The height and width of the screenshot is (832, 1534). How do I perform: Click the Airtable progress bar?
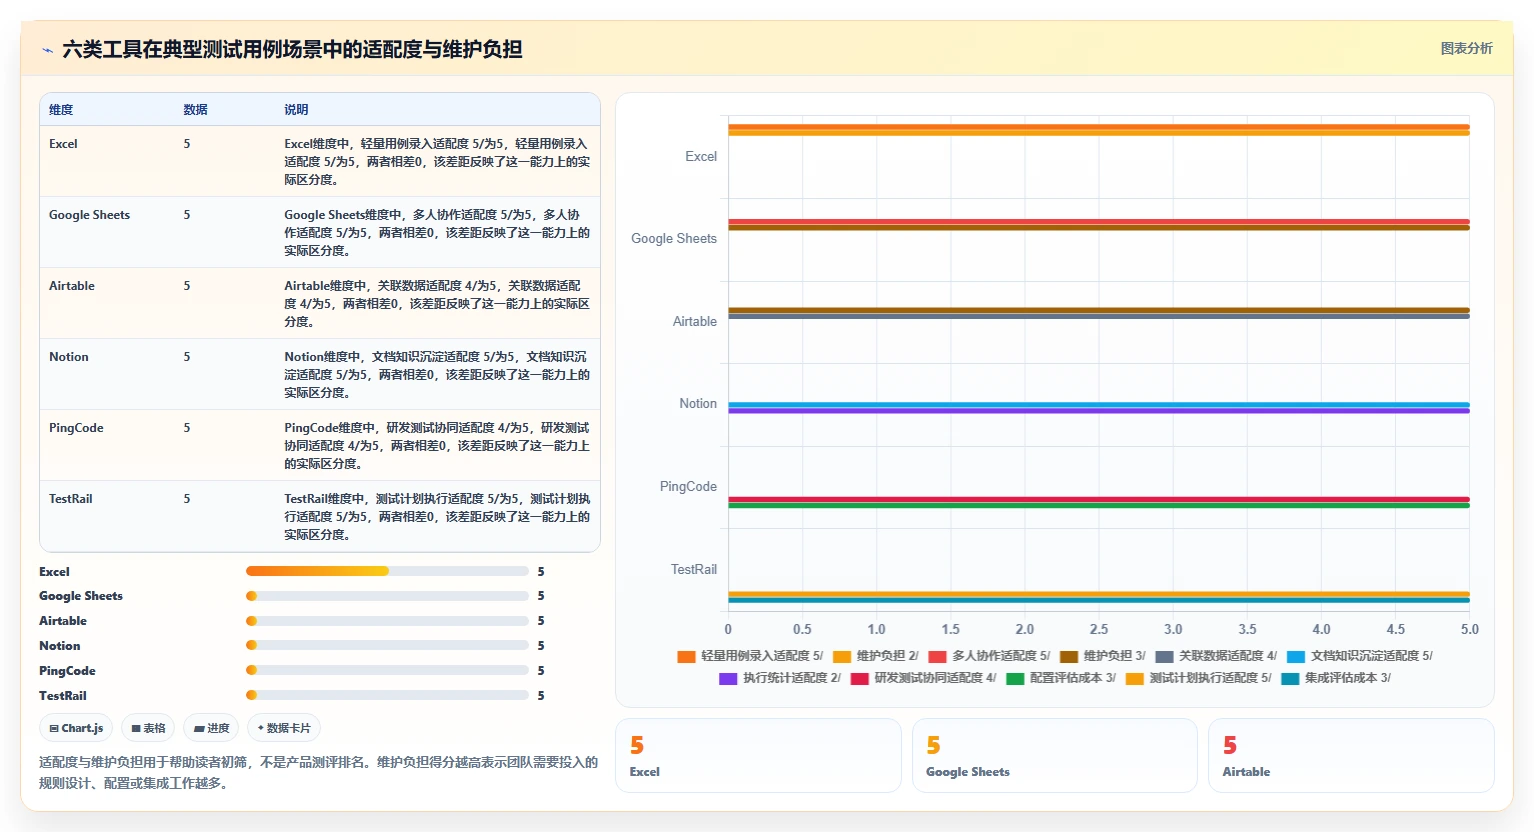click(x=387, y=621)
